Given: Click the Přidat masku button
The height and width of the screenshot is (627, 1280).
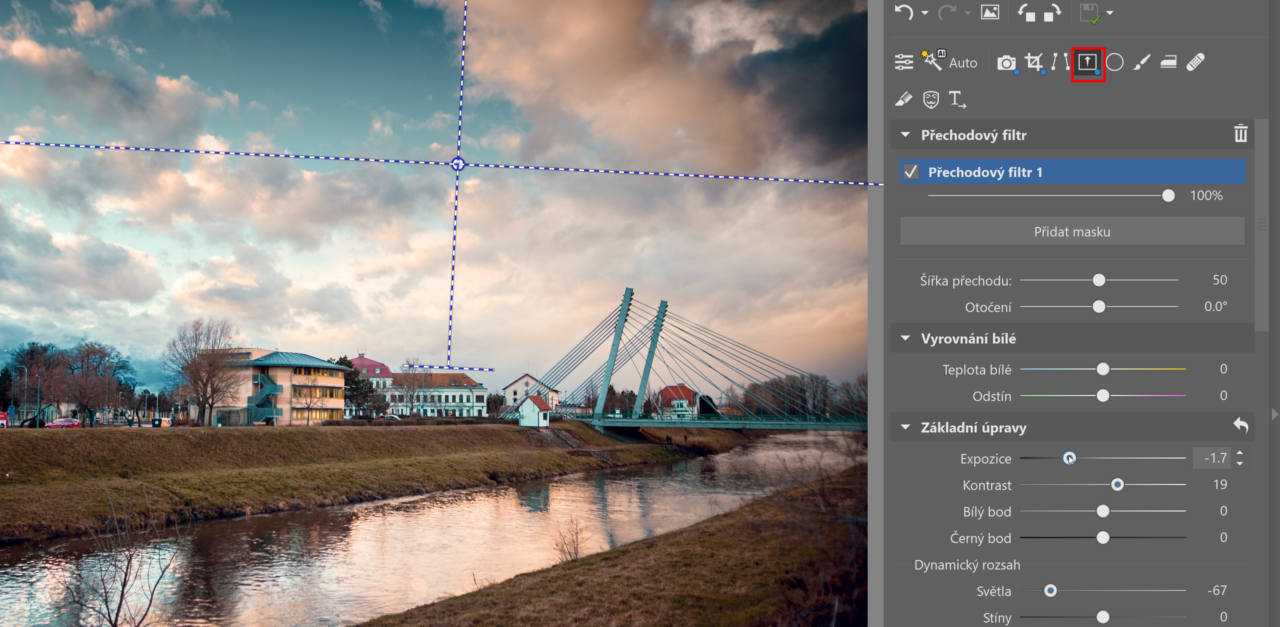Looking at the screenshot, I should point(1072,231).
